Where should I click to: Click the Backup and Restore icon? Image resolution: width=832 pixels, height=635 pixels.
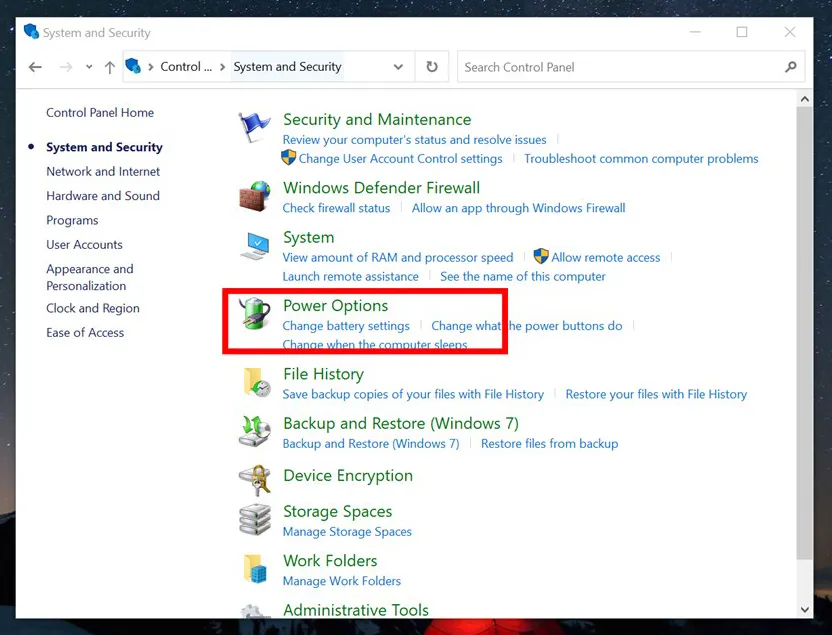(x=255, y=431)
